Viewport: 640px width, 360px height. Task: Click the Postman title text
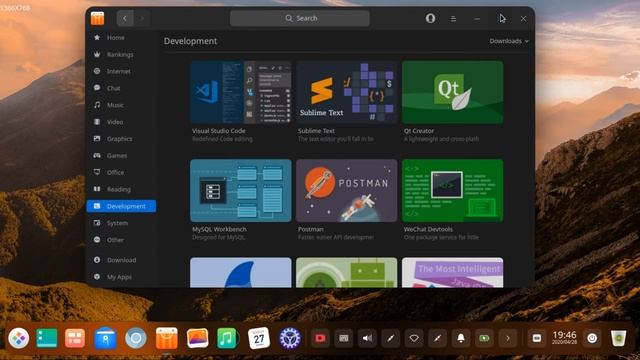(311, 229)
